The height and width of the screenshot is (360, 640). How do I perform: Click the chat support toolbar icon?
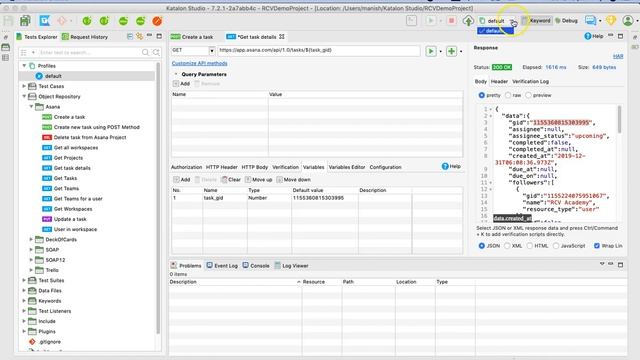point(590,20)
